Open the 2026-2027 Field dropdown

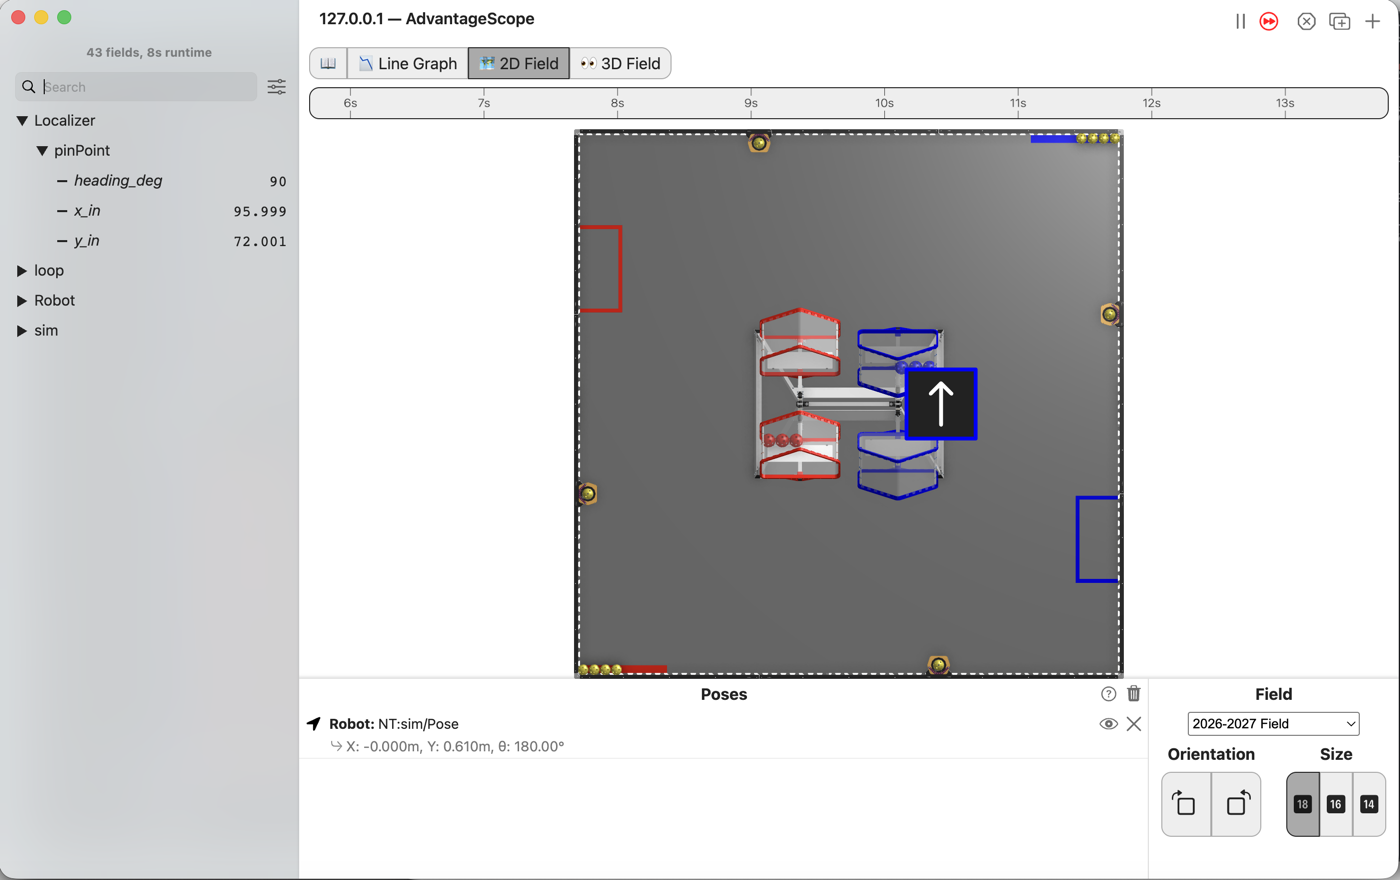tap(1273, 724)
